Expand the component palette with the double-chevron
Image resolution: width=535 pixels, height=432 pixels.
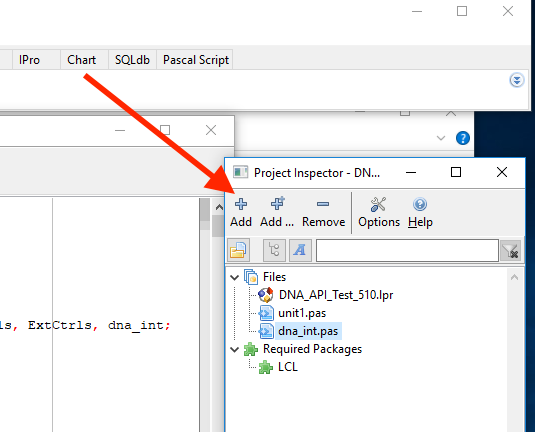point(517,81)
